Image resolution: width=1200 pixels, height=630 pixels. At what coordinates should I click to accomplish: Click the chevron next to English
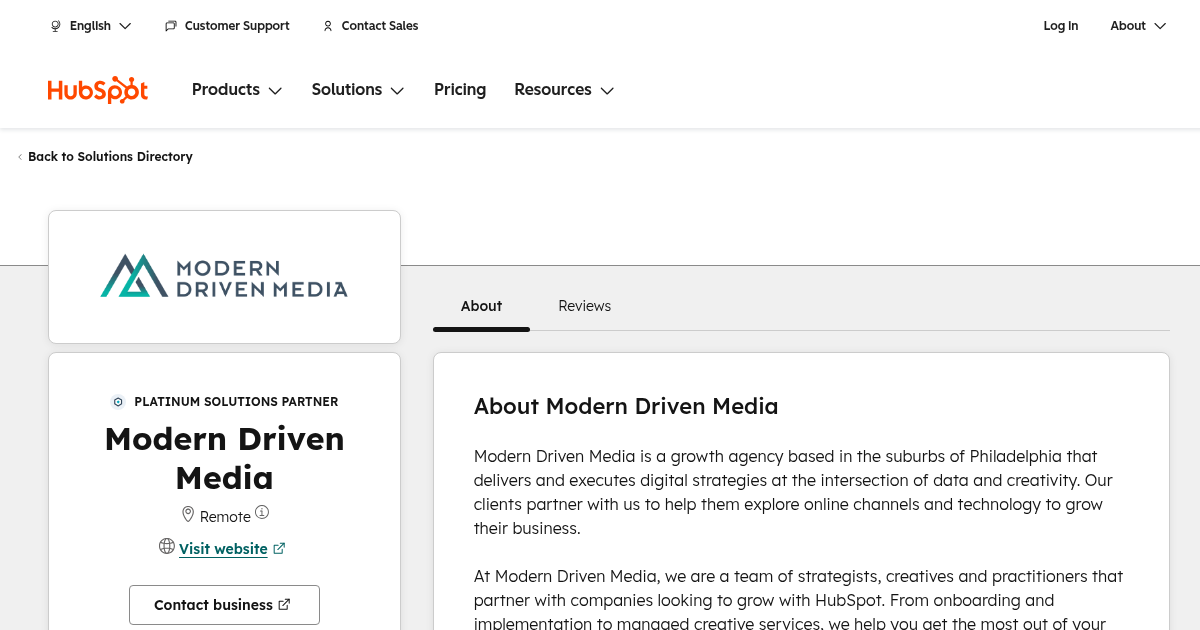(x=125, y=26)
